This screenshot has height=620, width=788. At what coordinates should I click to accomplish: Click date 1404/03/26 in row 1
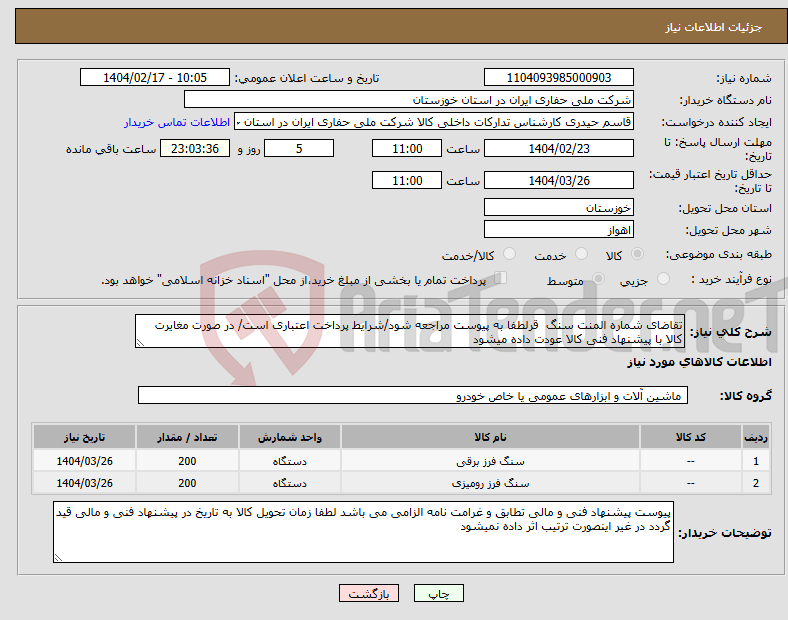84,461
